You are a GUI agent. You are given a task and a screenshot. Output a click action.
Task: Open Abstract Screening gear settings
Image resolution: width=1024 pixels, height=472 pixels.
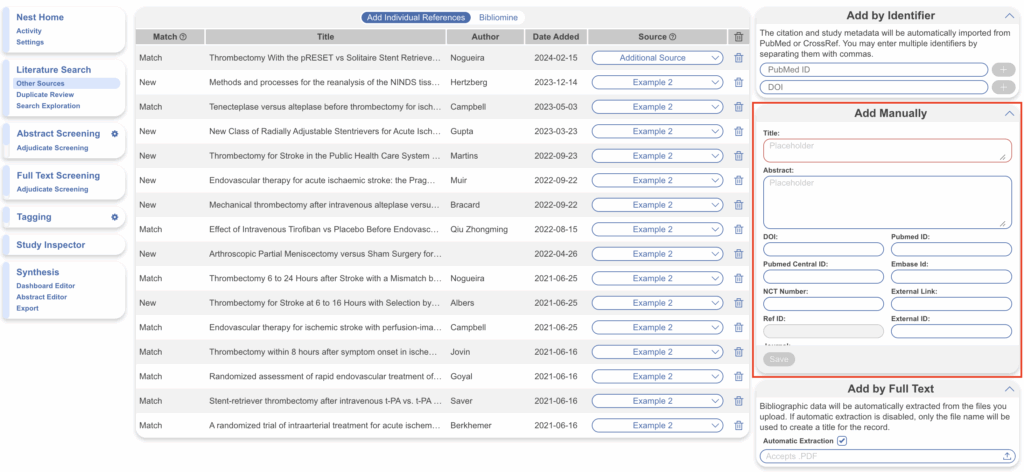[x=115, y=133]
